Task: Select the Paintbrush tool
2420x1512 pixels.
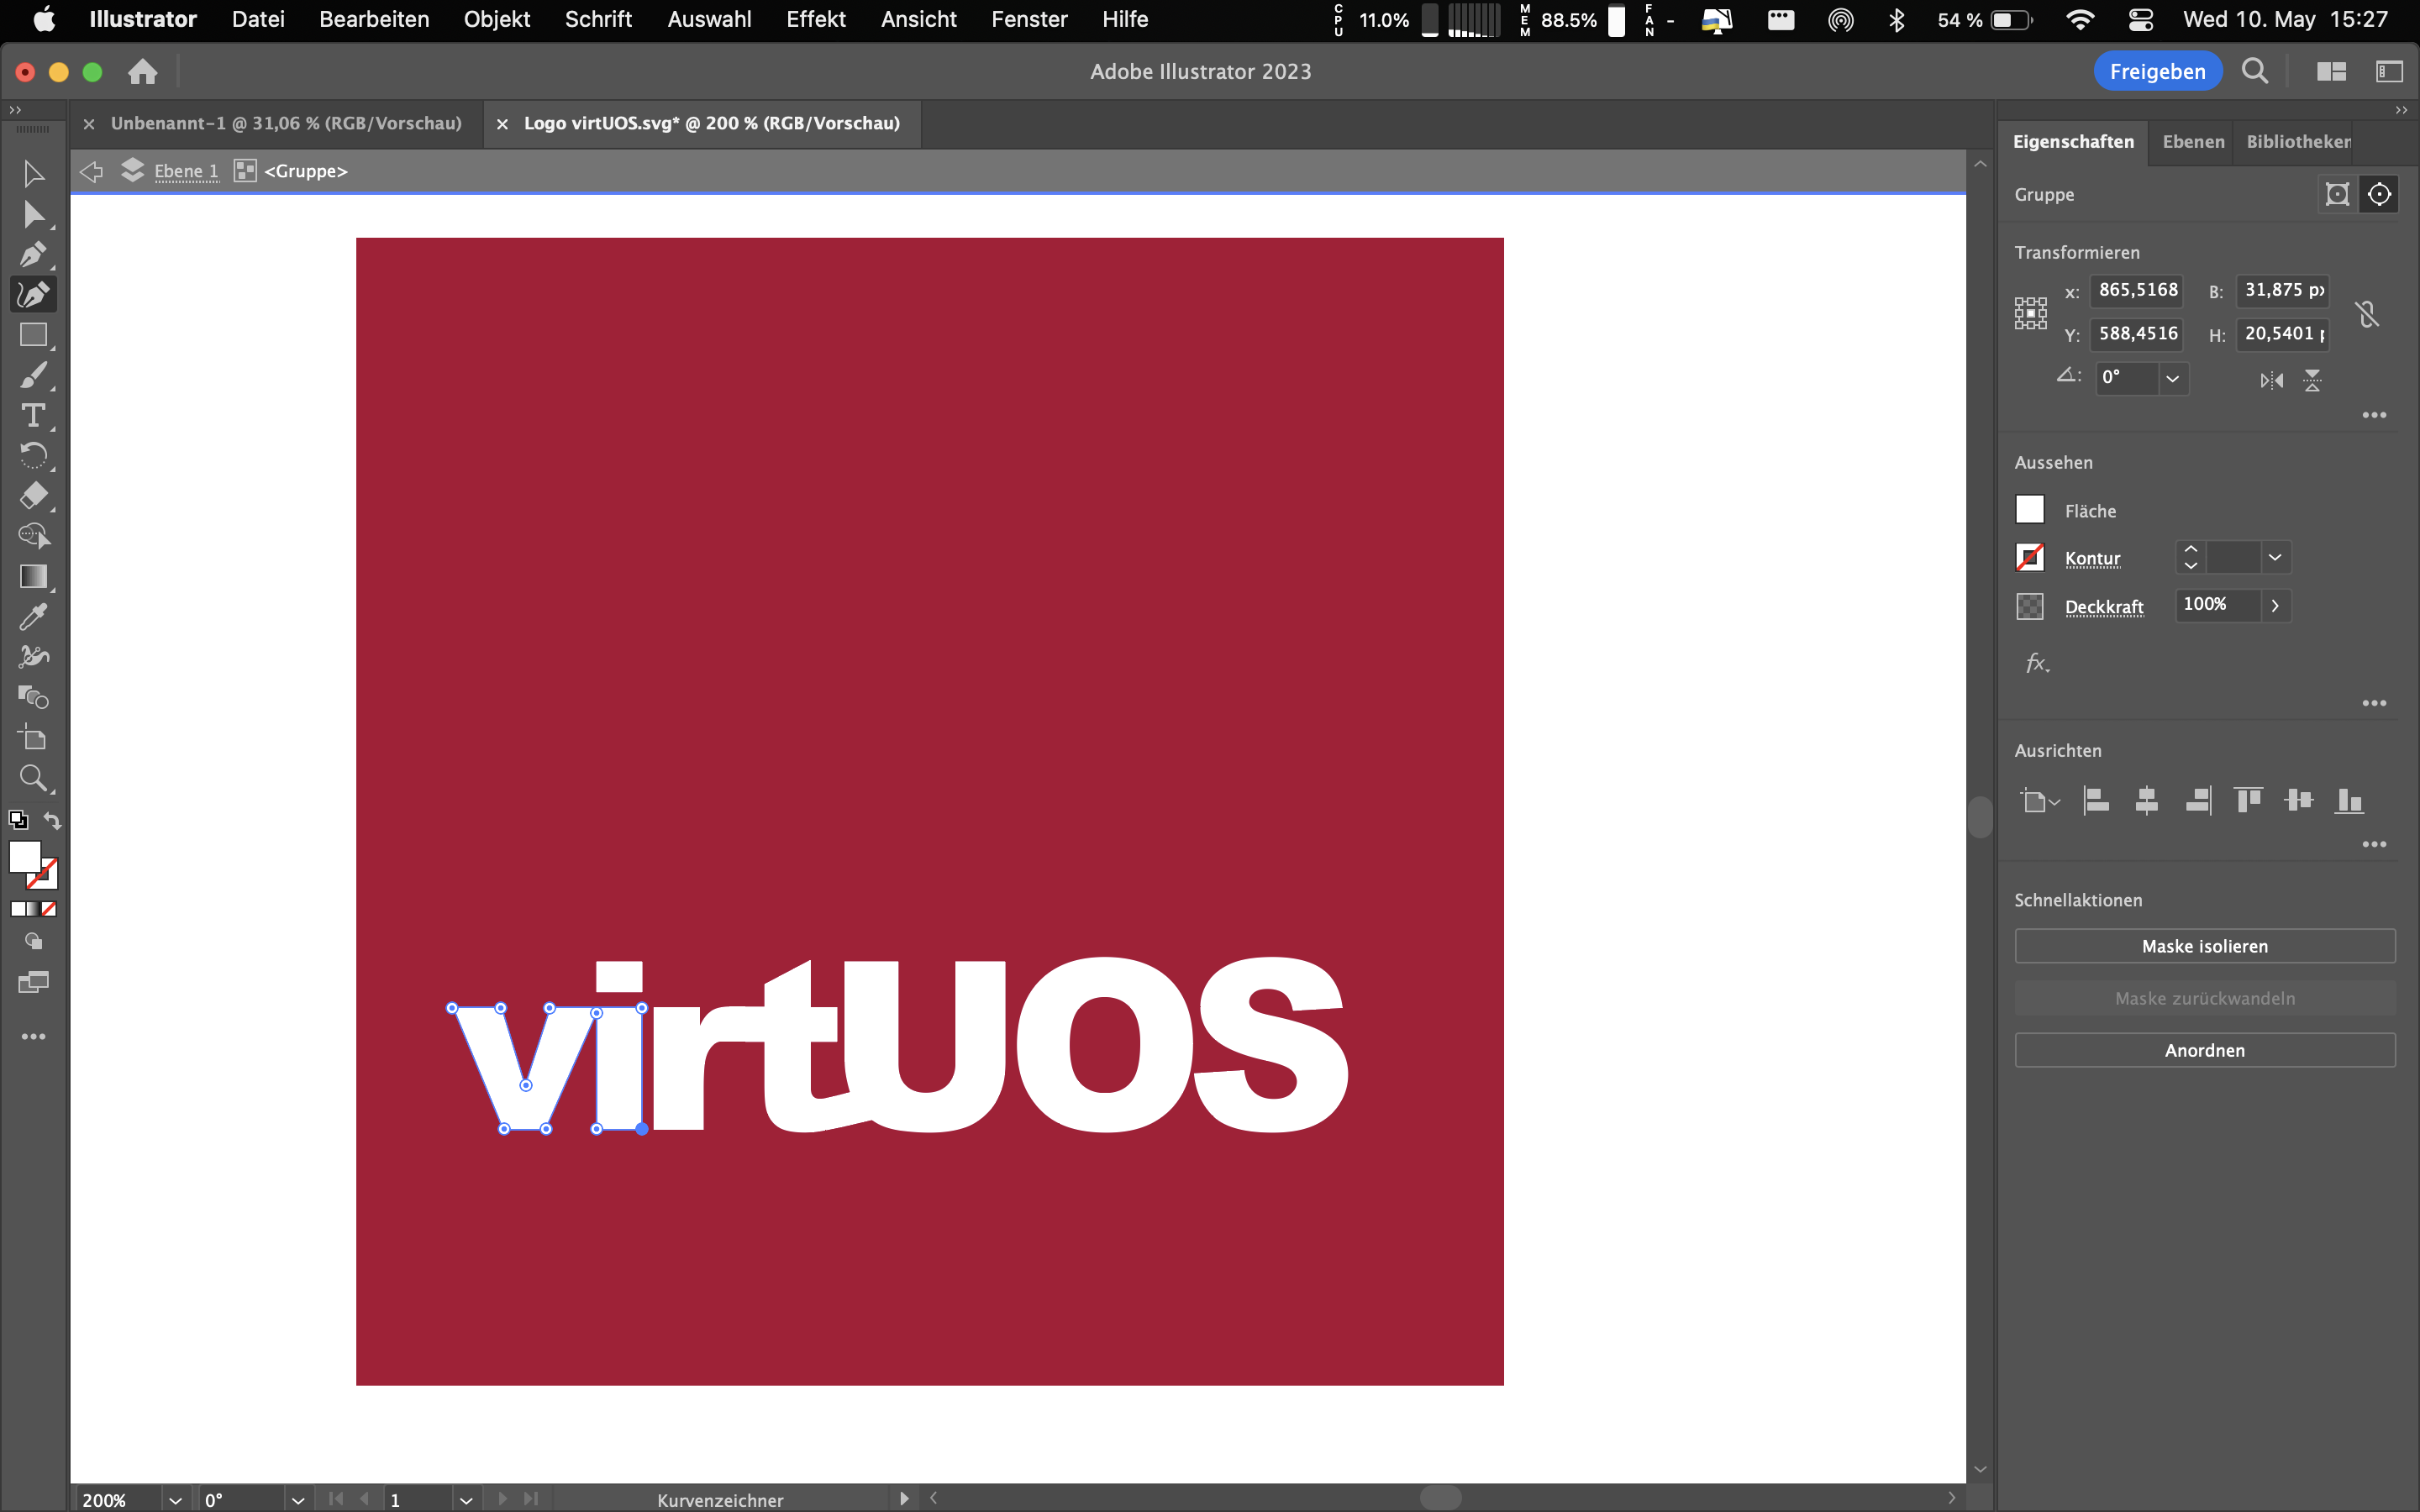Action: [x=33, y=375]
